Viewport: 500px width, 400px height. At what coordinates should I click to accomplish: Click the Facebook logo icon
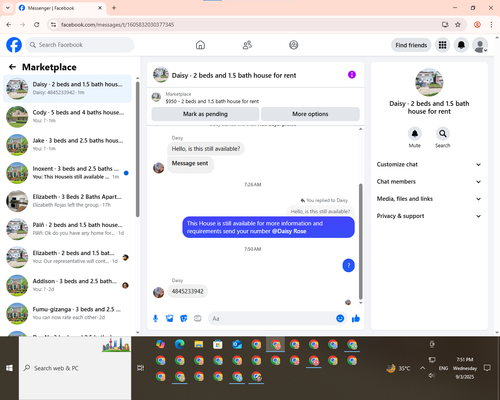pos(14,45)
